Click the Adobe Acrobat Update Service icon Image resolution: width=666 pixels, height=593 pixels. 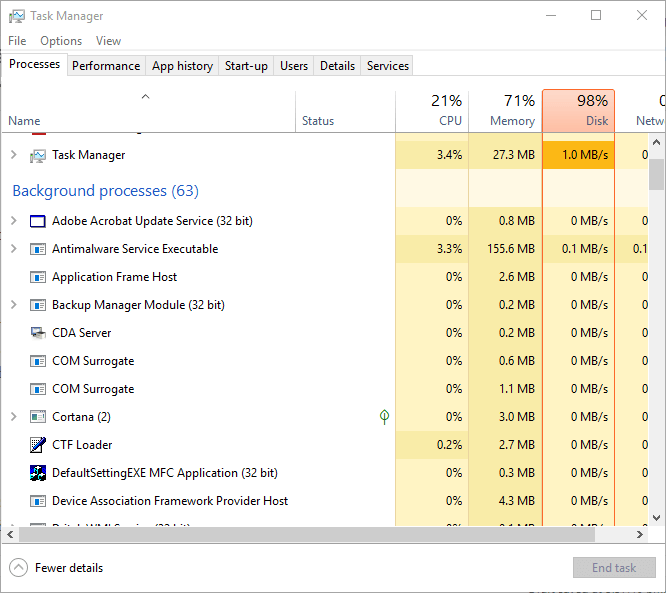click(x=37, y=221)
